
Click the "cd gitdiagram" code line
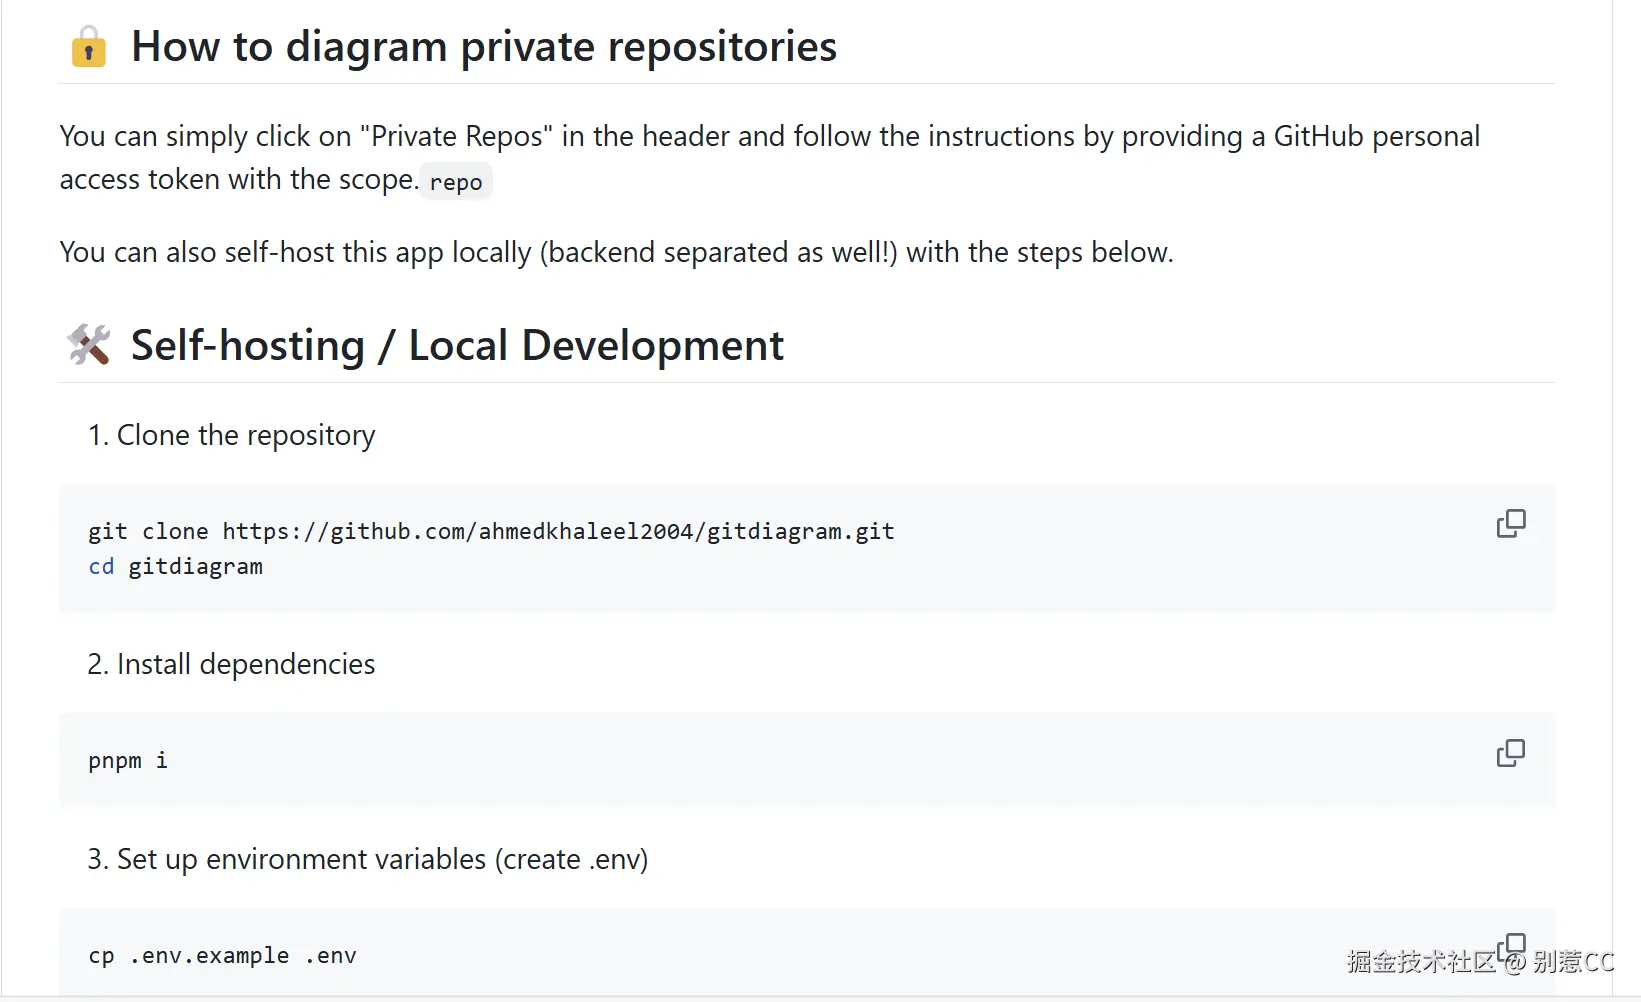point(176,566)
